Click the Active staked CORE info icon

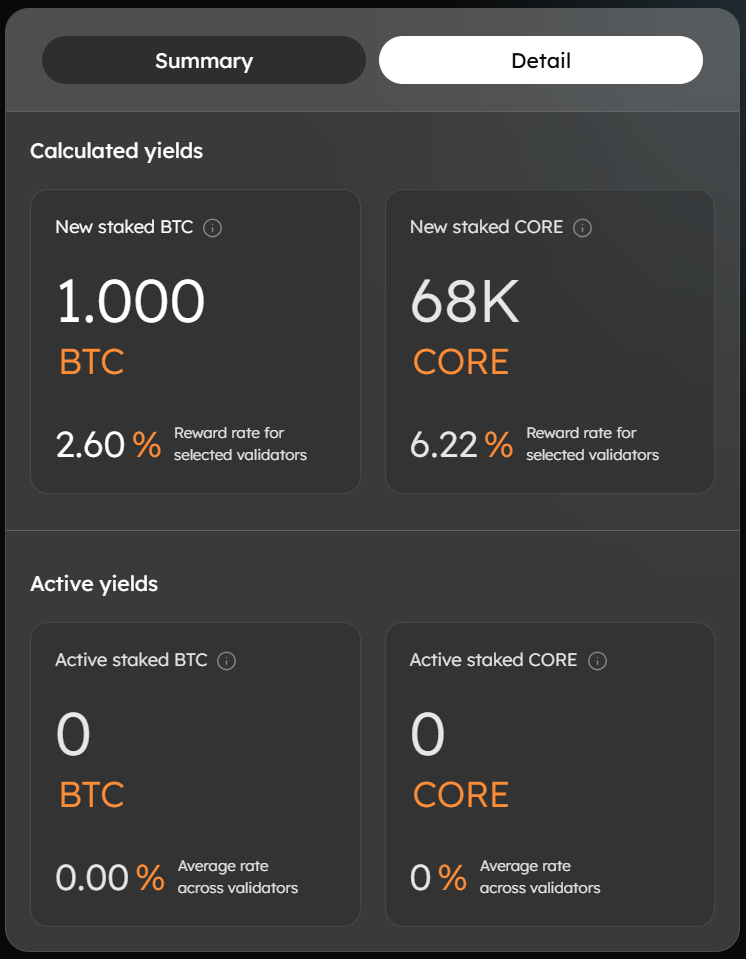point(597,660)
